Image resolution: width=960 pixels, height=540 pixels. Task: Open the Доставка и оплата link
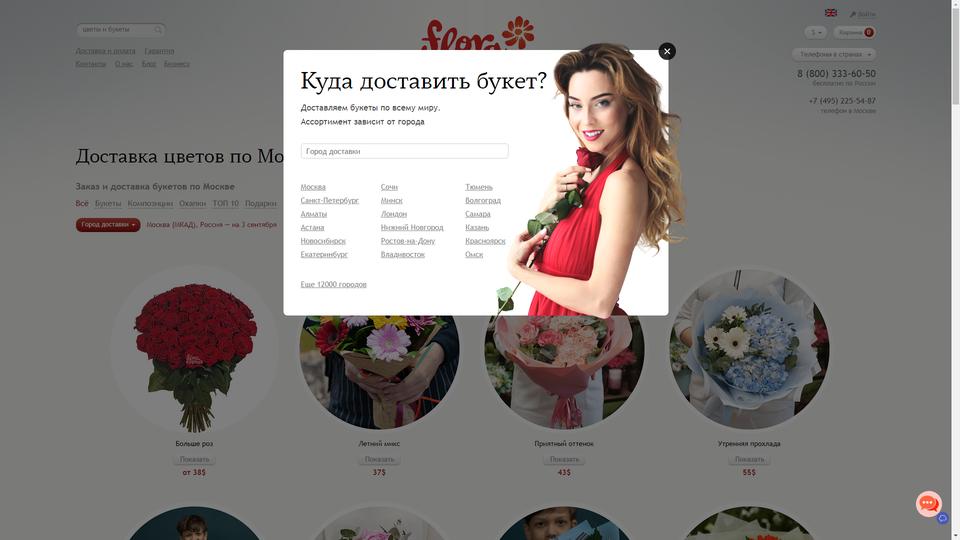coord(105,51)
